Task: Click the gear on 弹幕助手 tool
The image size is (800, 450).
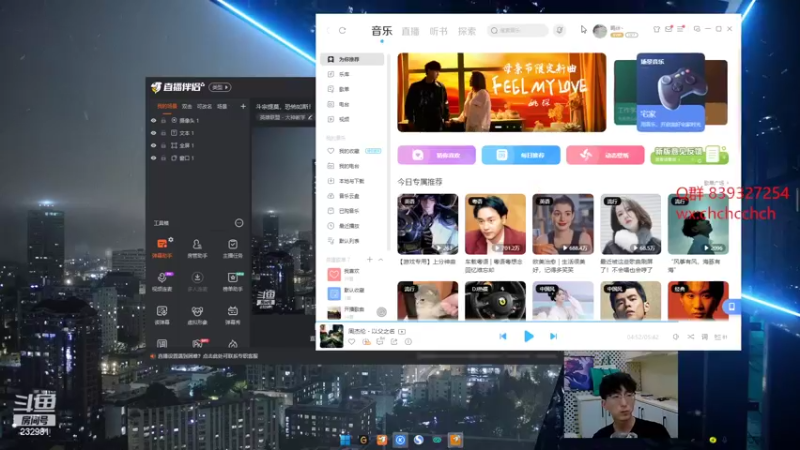Action: click(171, 239)
